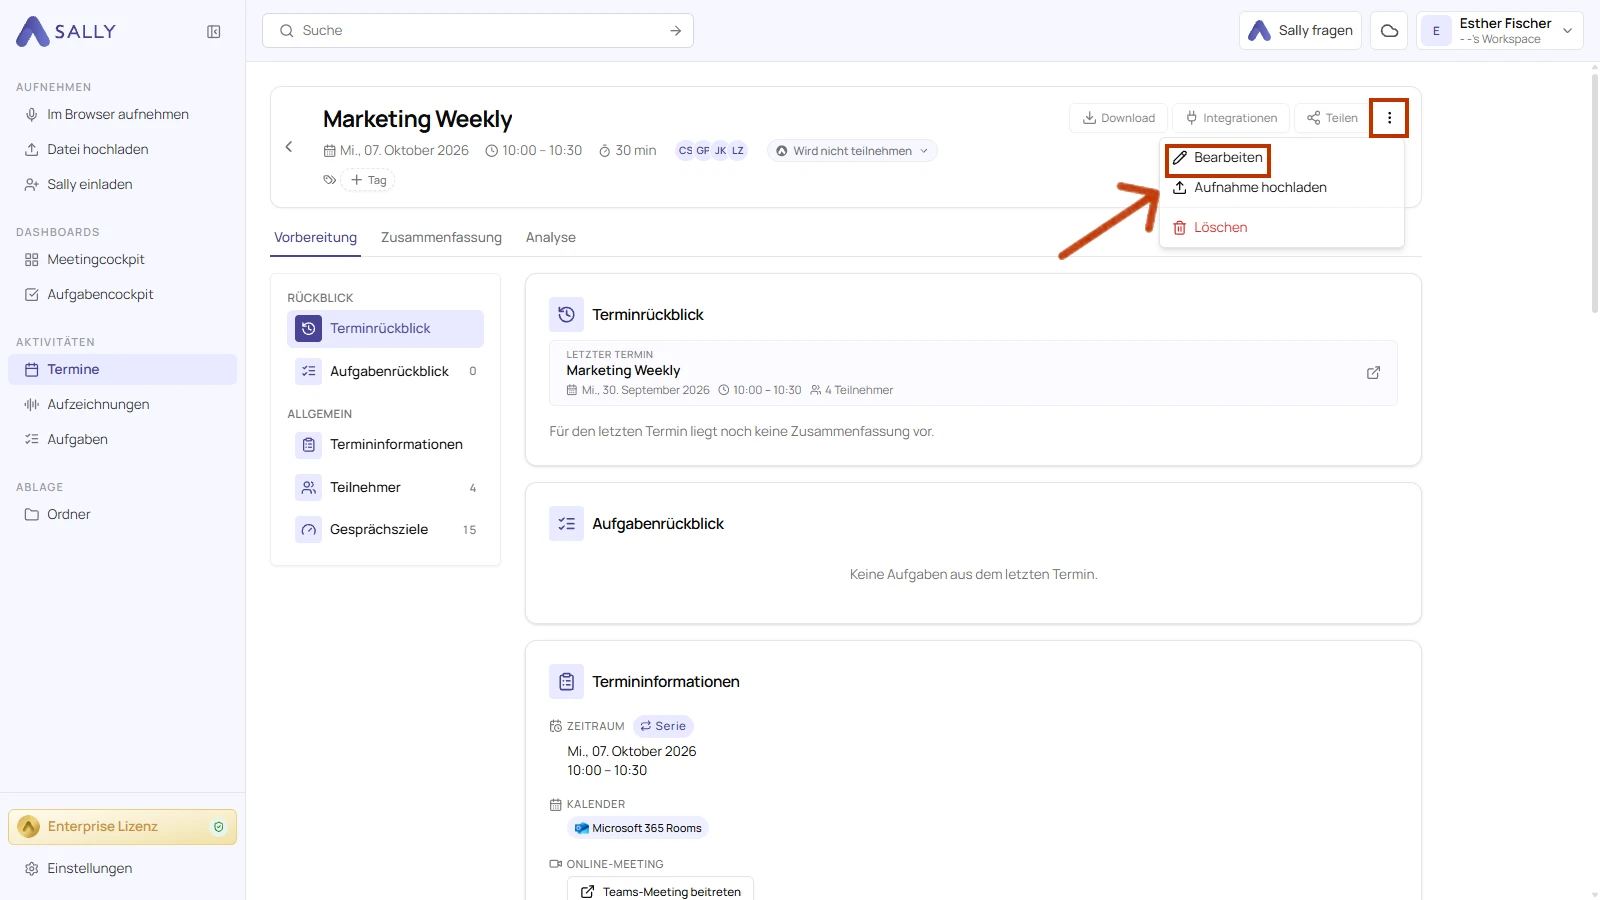This screenshot has height=900, width=1600.
Task: Open last Marketing Weekly via external link icon
Action: (1373, 373)
